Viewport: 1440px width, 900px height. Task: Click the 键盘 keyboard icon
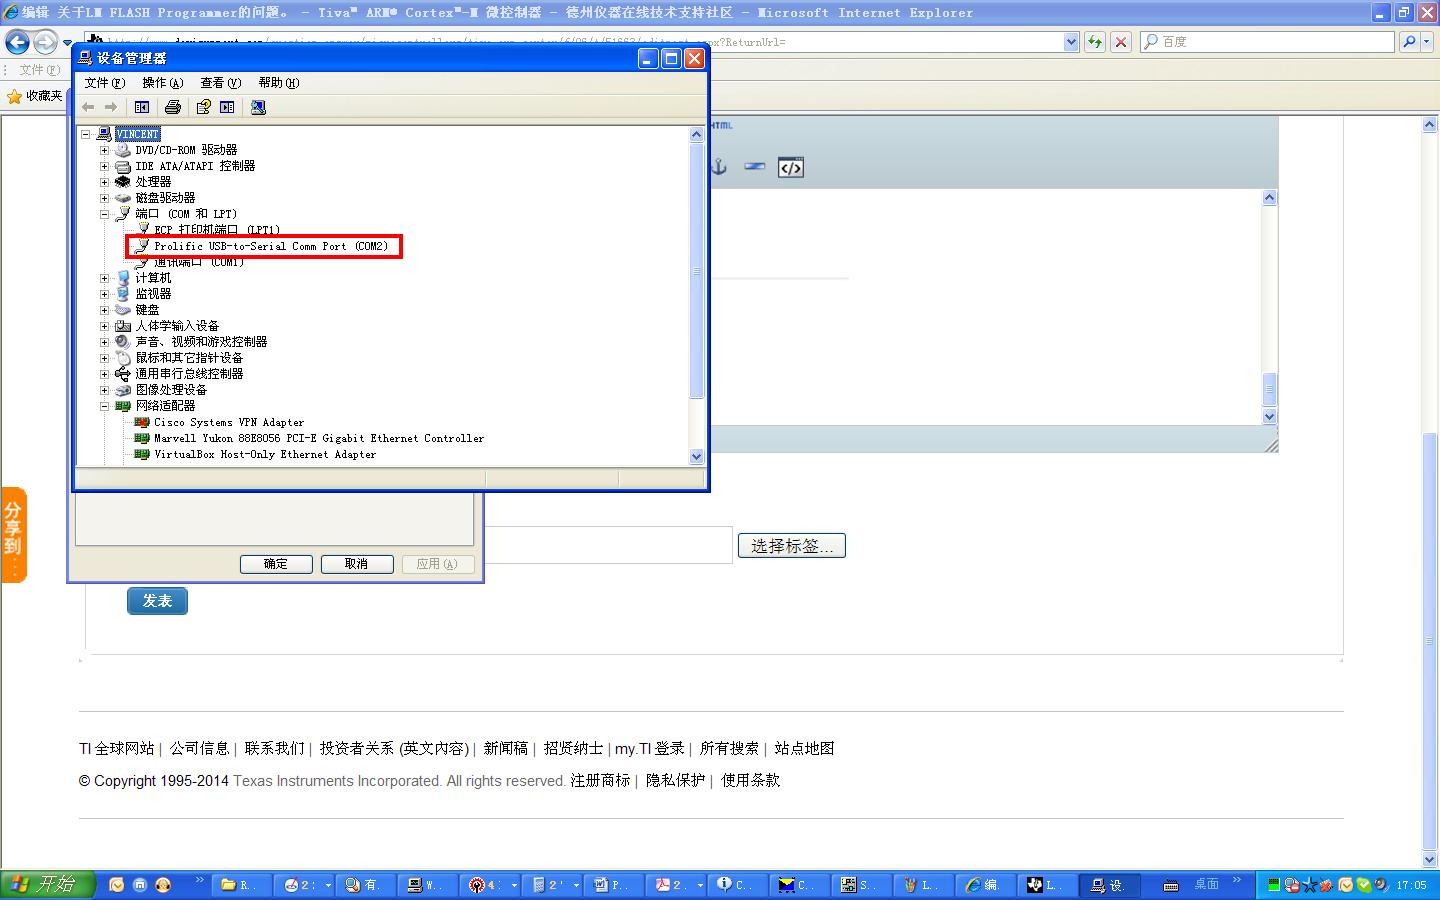tap(122, 310)
